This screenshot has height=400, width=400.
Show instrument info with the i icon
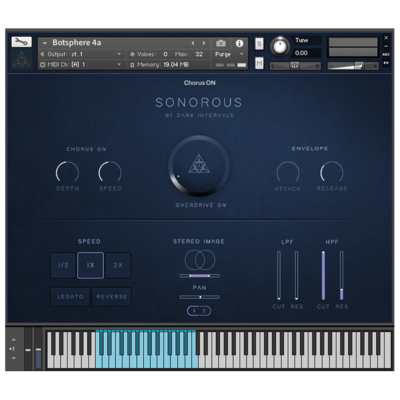pyautogui.click(x=239, y=43)
